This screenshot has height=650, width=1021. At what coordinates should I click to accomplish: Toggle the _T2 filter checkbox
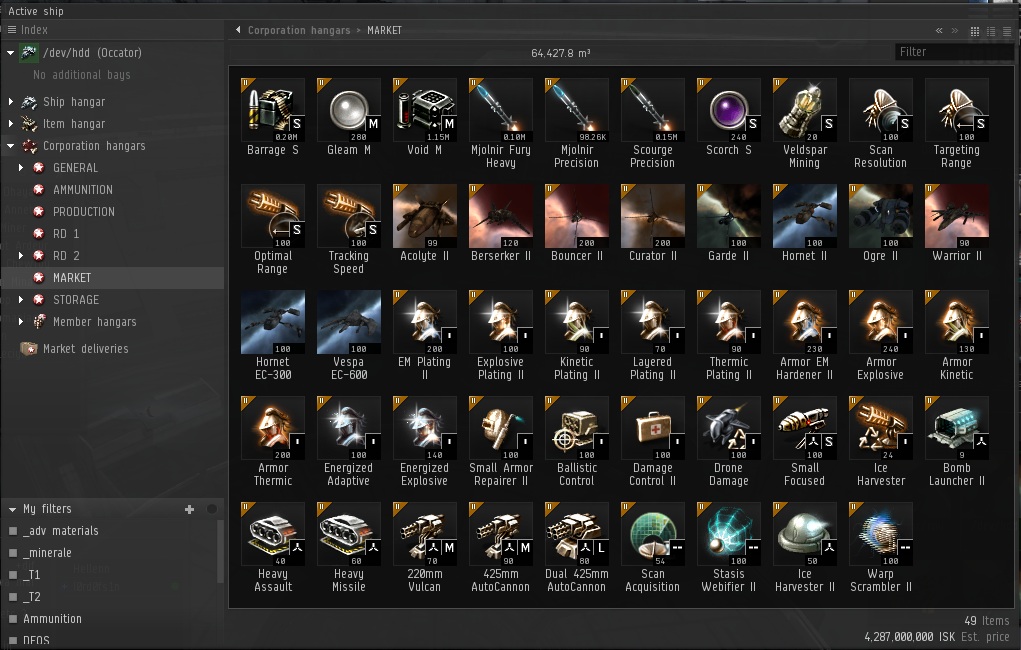coord(13,597)
